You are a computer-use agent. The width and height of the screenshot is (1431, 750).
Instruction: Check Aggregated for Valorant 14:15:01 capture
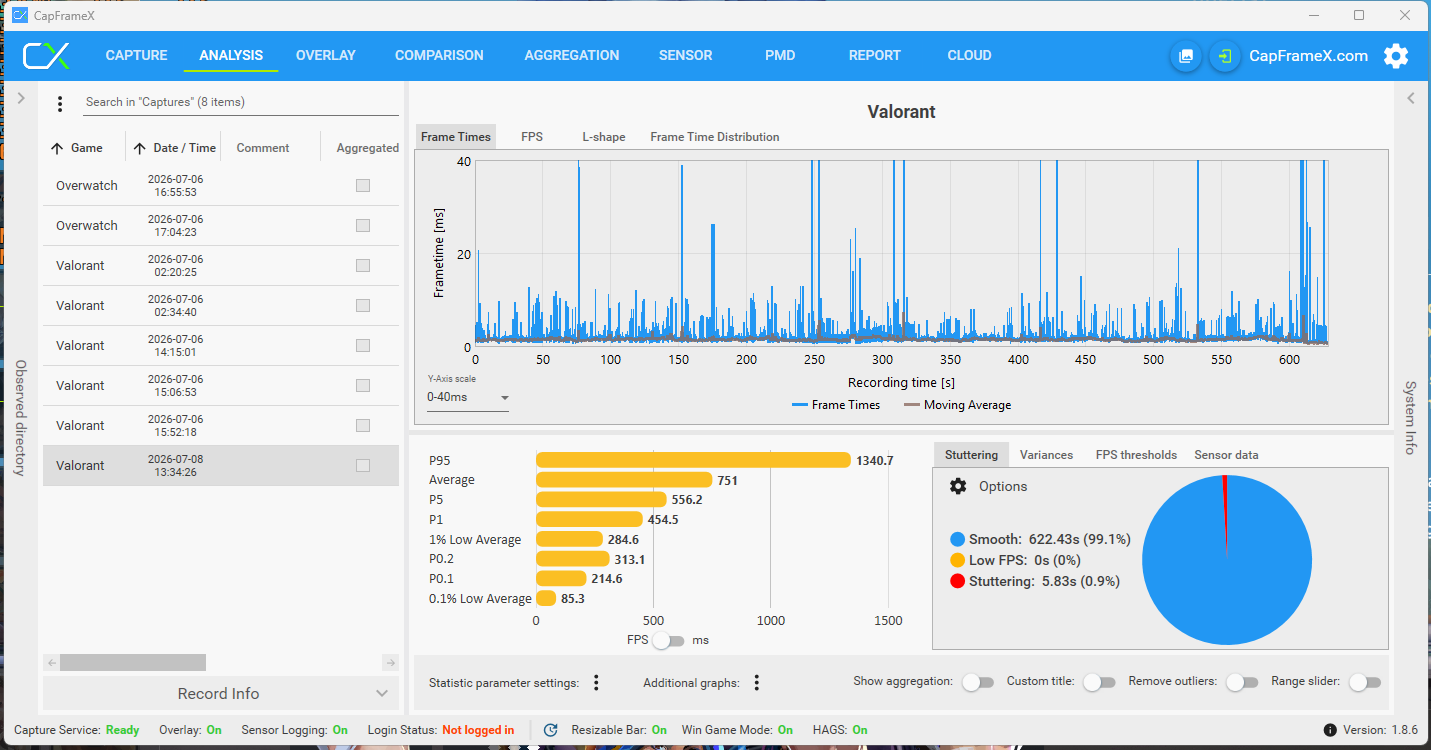coord(363,346)
